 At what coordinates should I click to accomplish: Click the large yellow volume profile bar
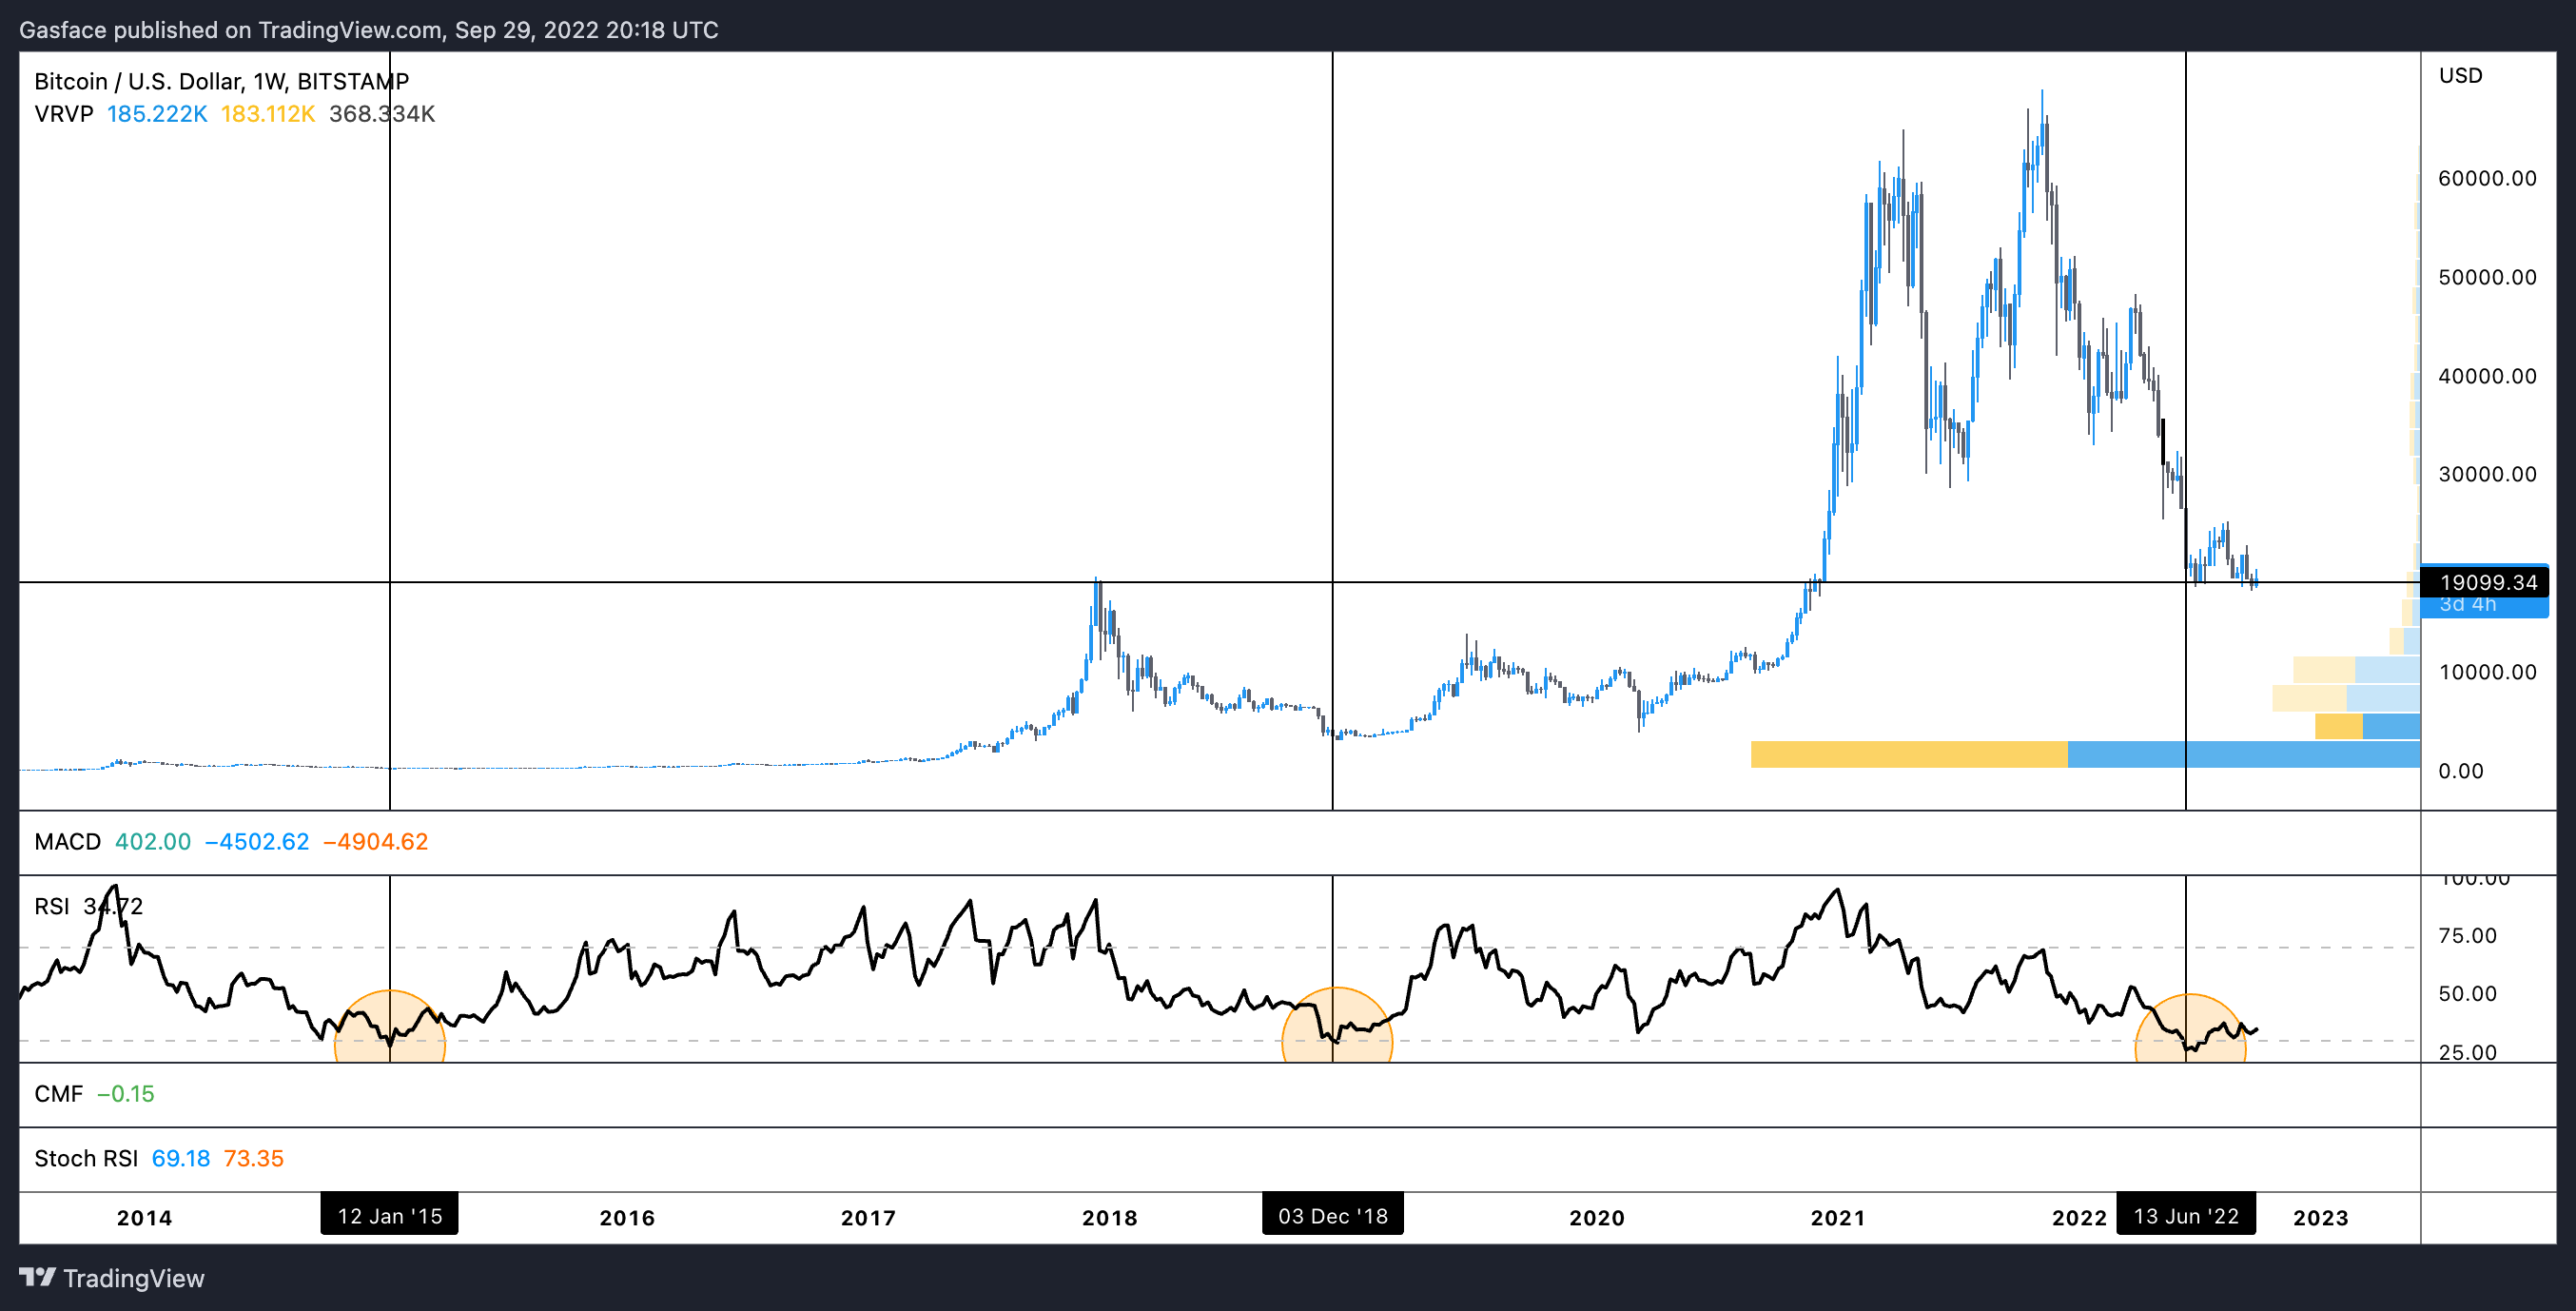point(1908,754)
